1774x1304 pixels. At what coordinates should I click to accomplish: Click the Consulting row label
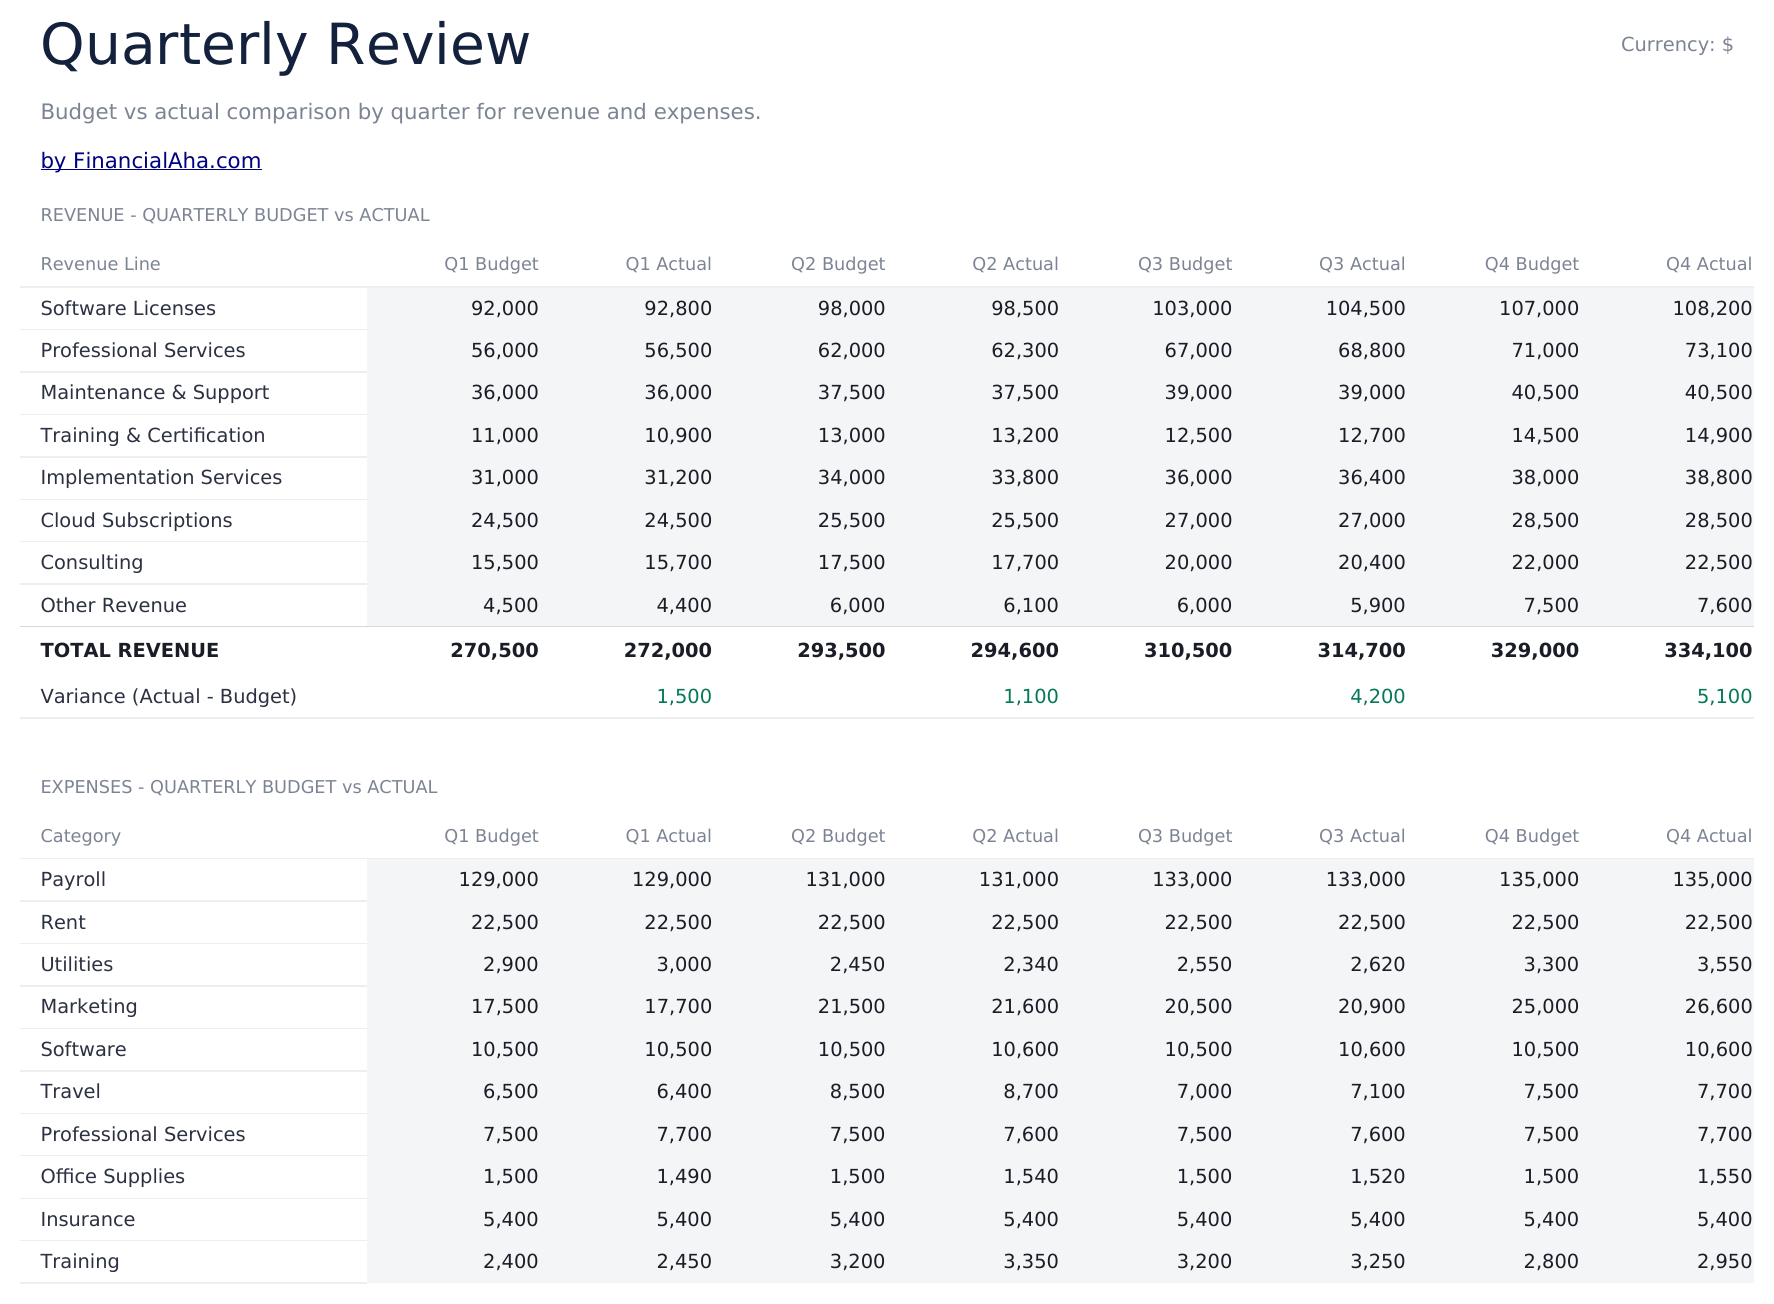point(92,562)
